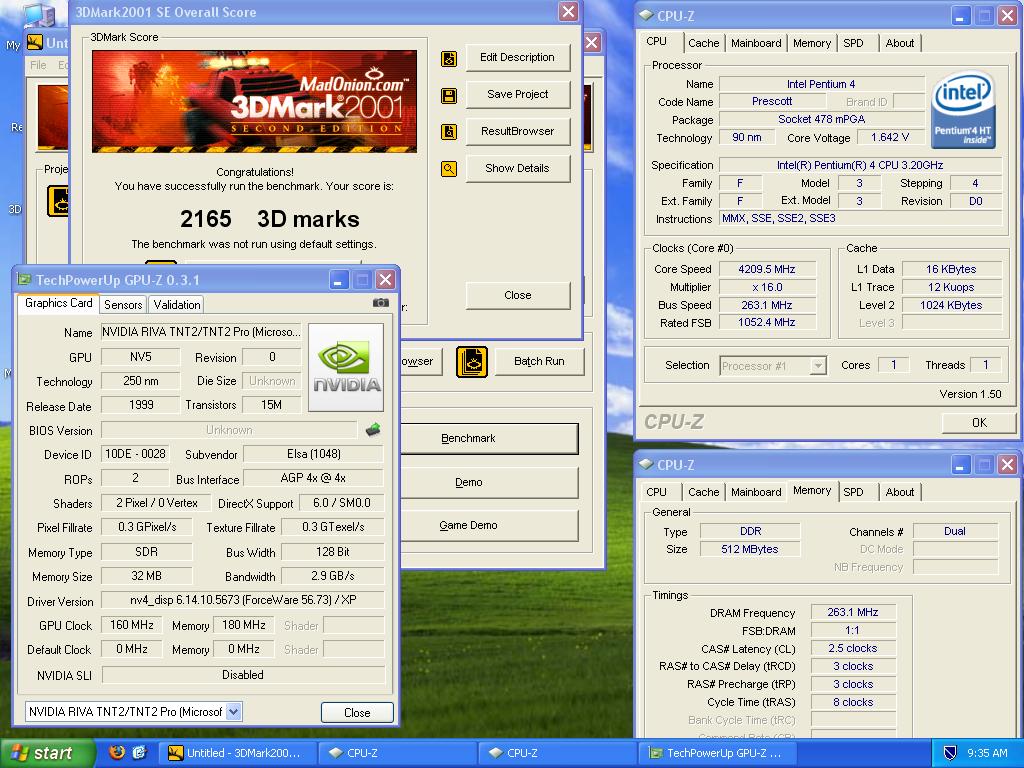Switch to the Validation tab in GPU-Z

177,304
